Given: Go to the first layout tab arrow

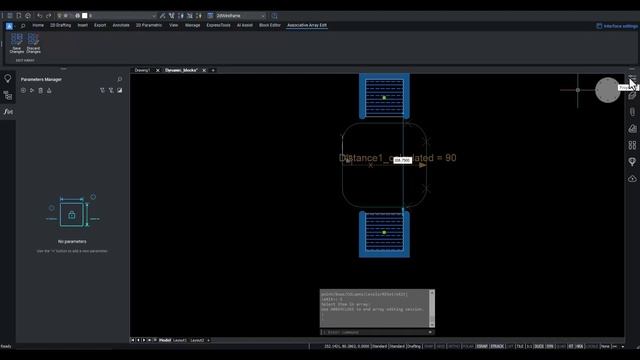Looking at the screenshot, I should pyautogui.click(x=133, y=340).
